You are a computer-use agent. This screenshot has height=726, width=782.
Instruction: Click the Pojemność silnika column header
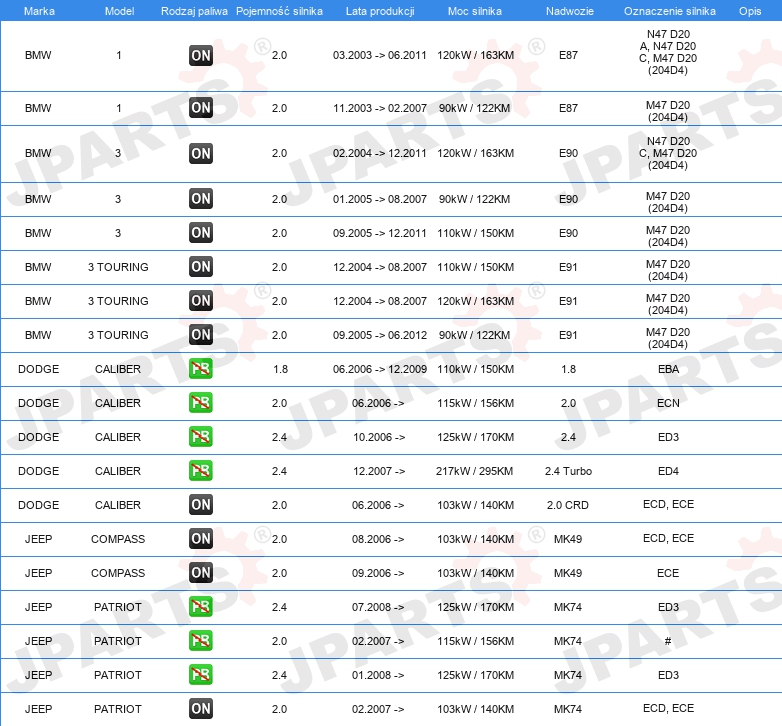coord(279,11)
